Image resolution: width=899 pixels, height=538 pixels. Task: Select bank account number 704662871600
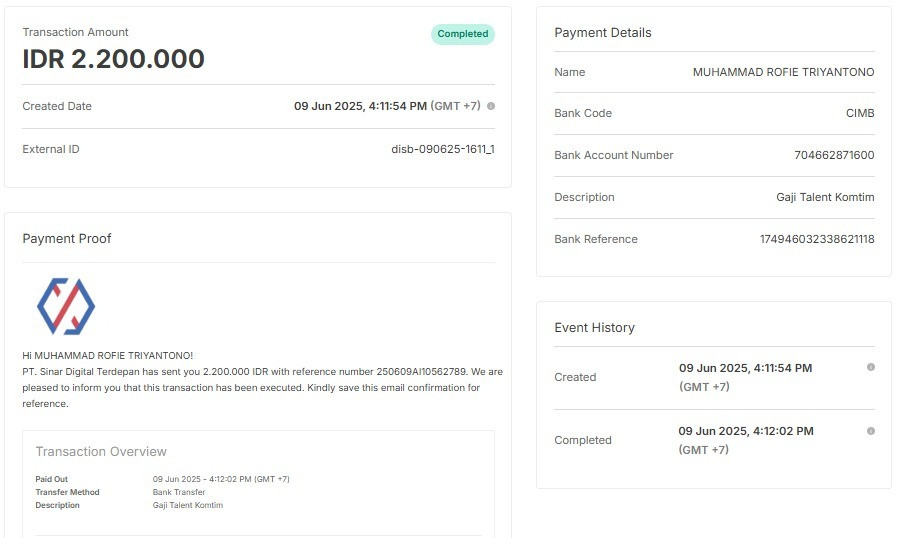(x=834, y=155)
